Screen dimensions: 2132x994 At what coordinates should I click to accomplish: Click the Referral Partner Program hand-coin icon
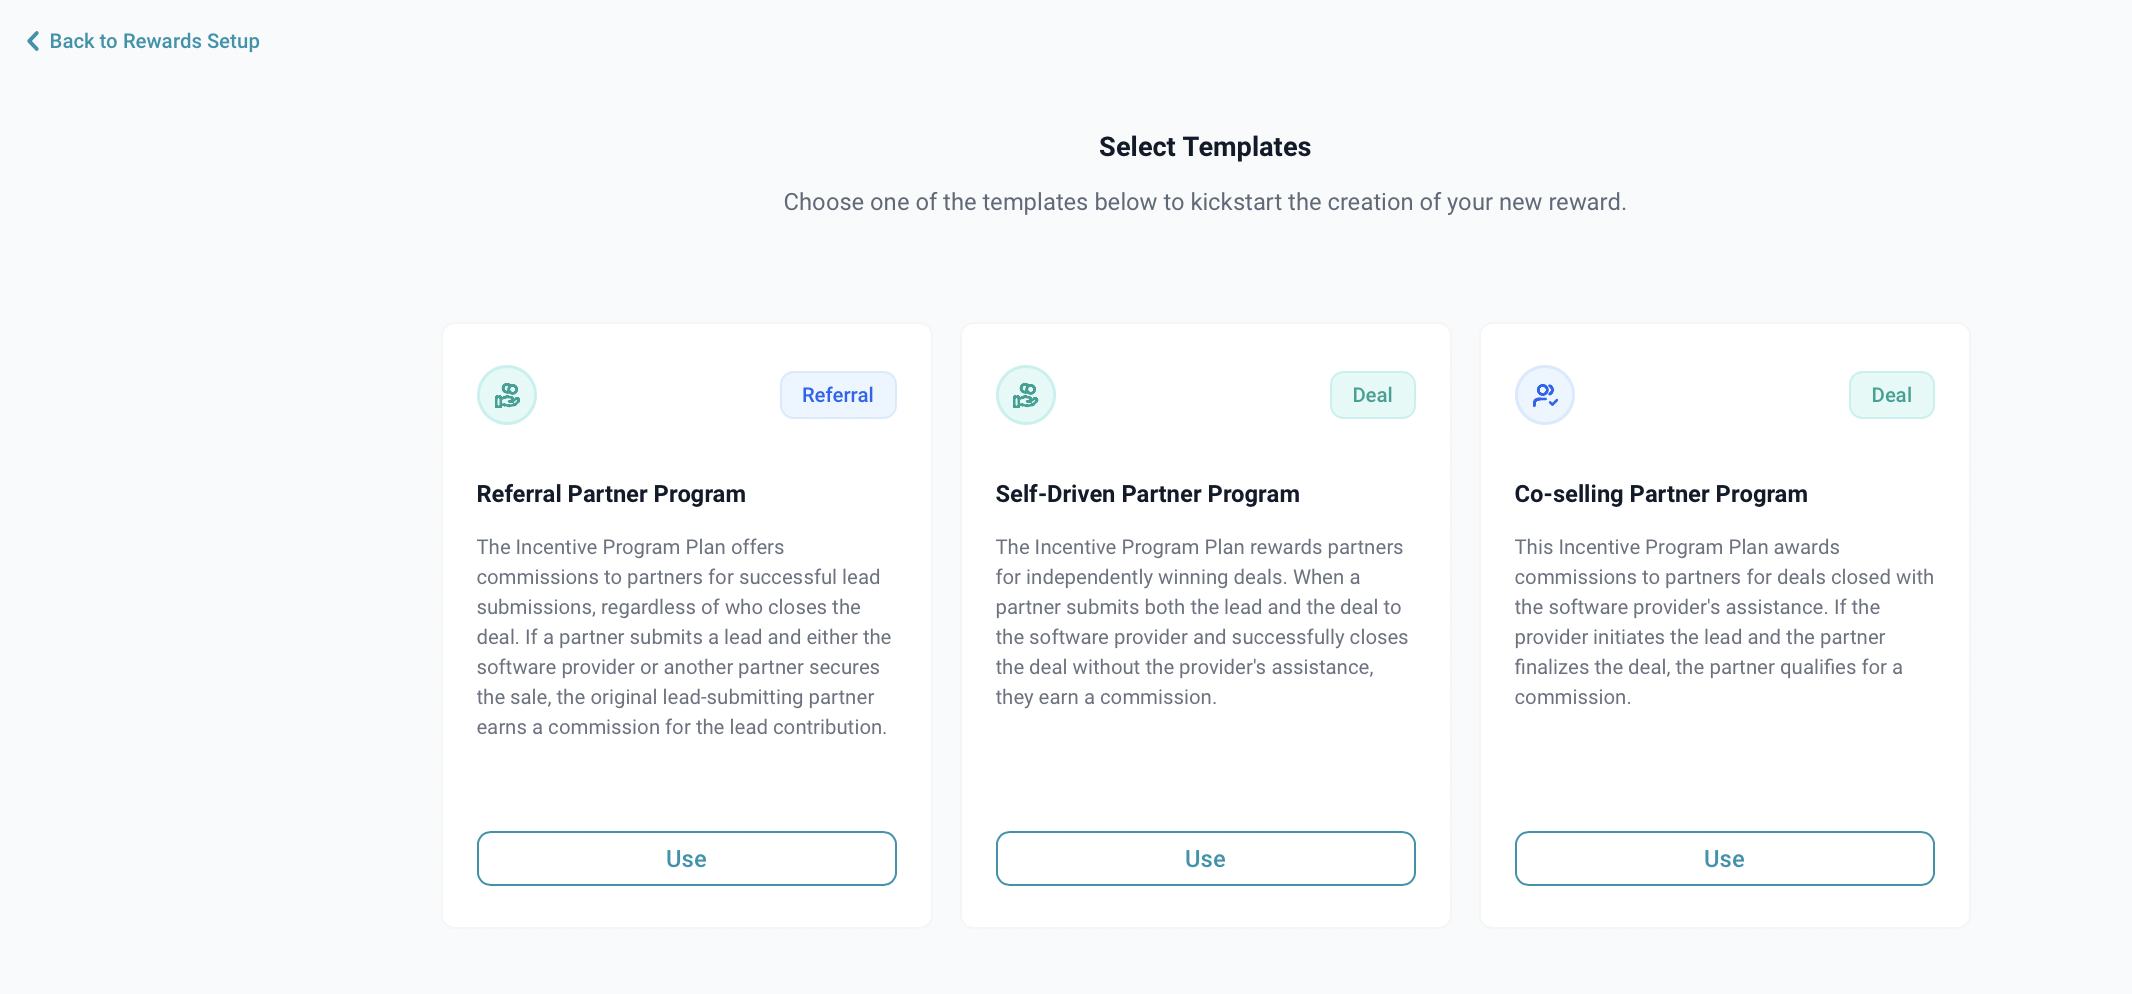pos(507,395)
